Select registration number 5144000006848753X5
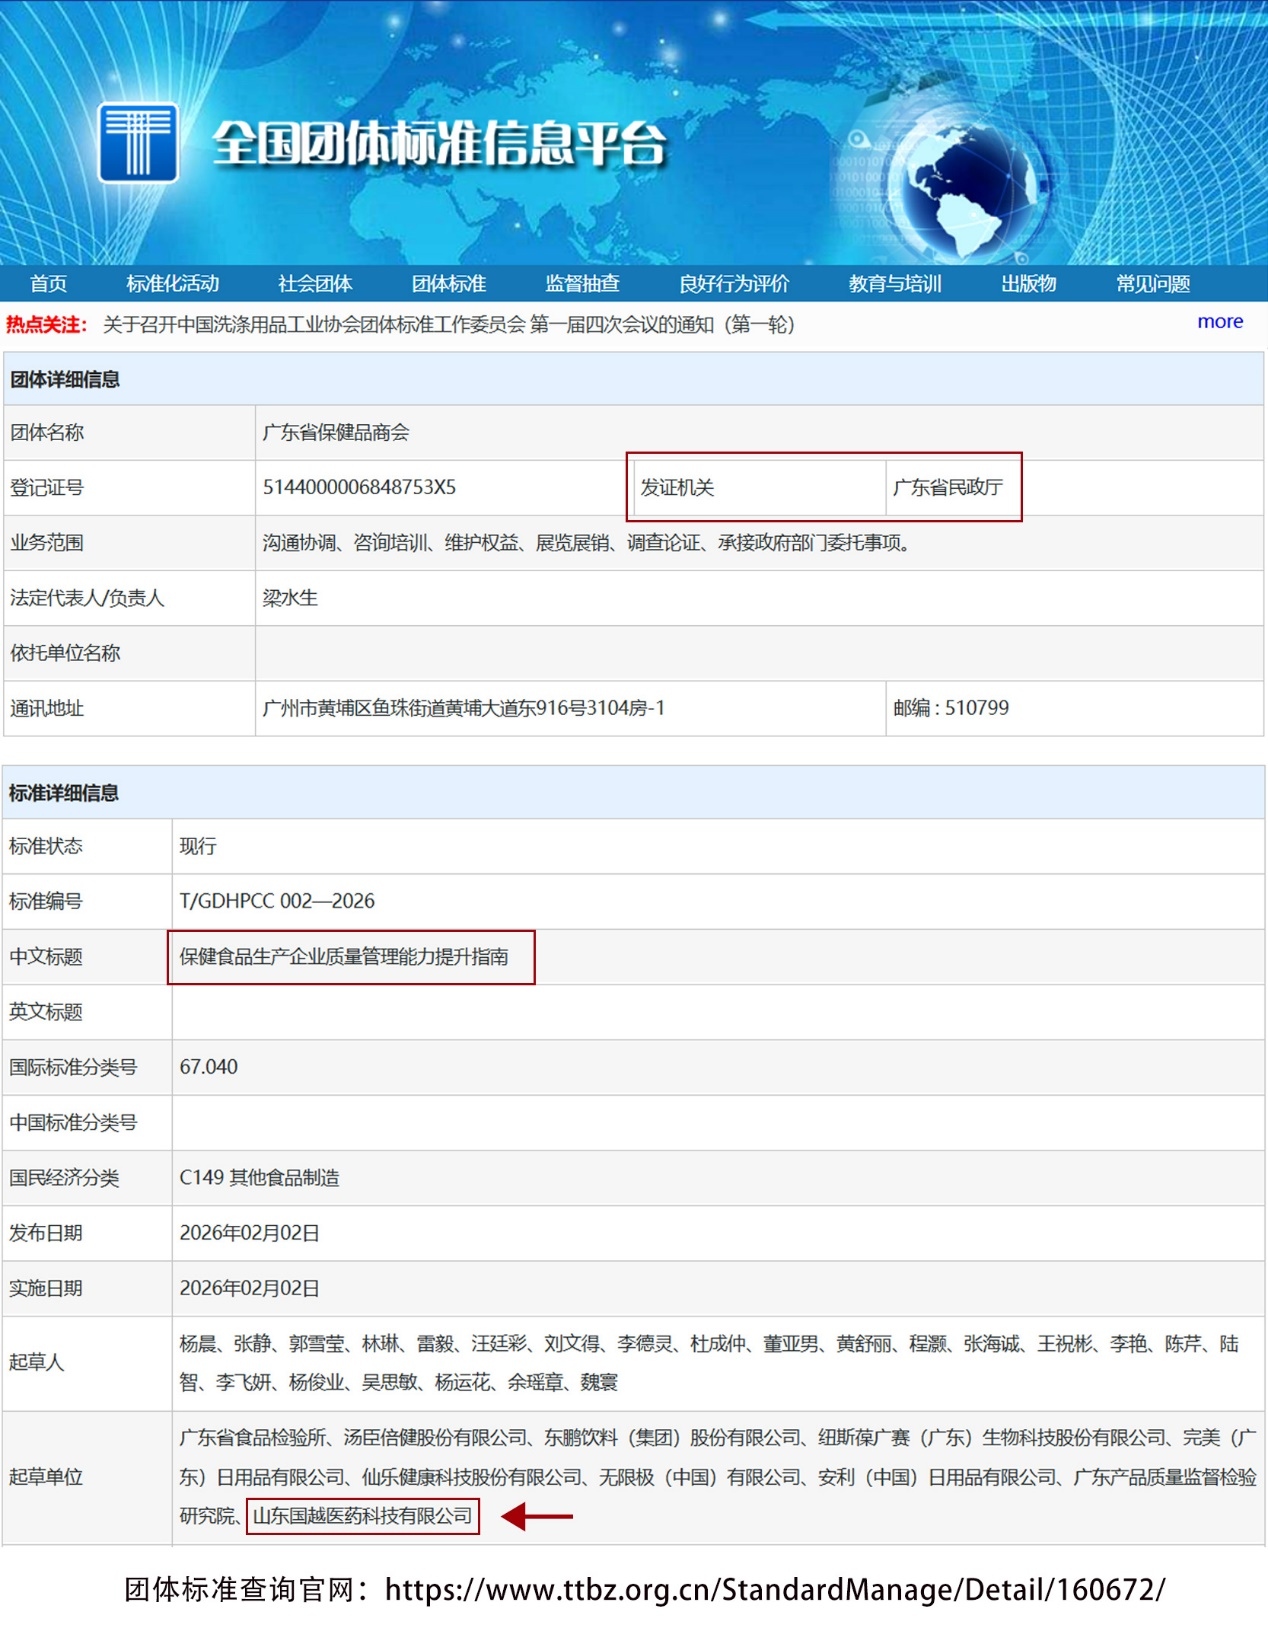Viewport: 1268px width, 1631px height. click(359, 488)
